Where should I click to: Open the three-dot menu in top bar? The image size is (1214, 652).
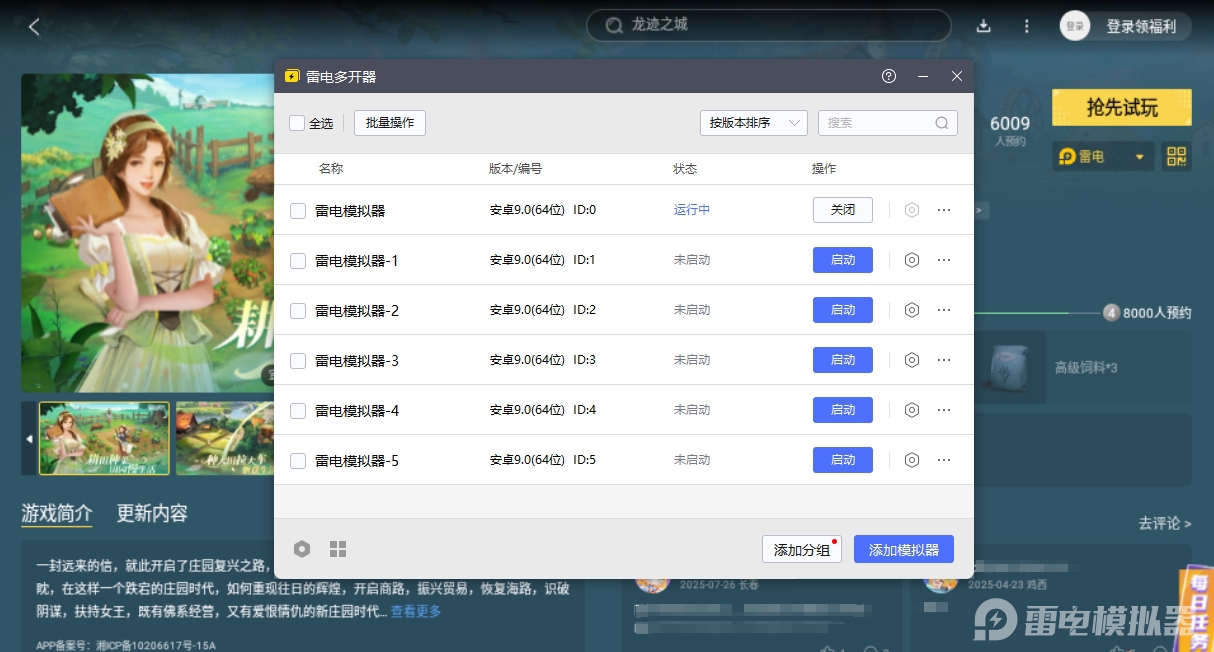[1026, 26]
